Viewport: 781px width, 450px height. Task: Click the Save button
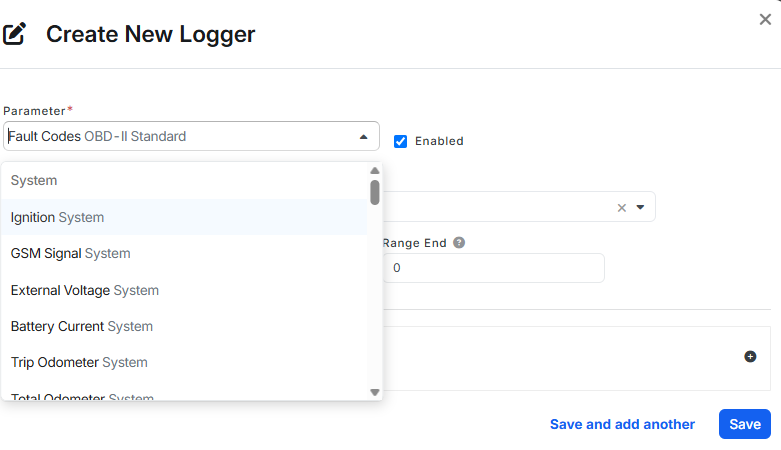pos(745,424)
